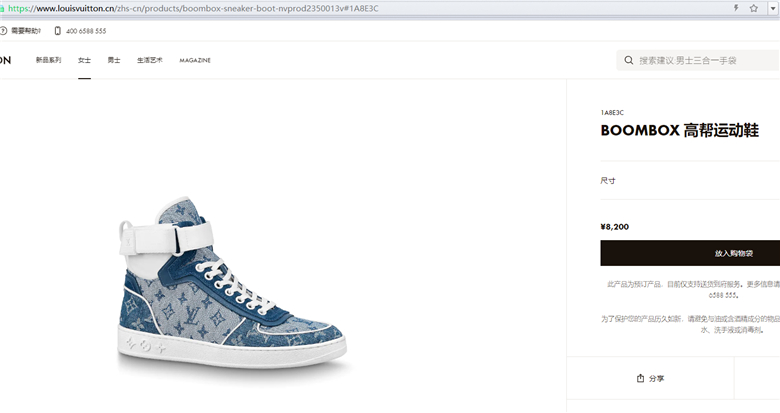Click the lightning bolt icon in address bar
This screenshot has height=413, width=780.
[736, 8]
